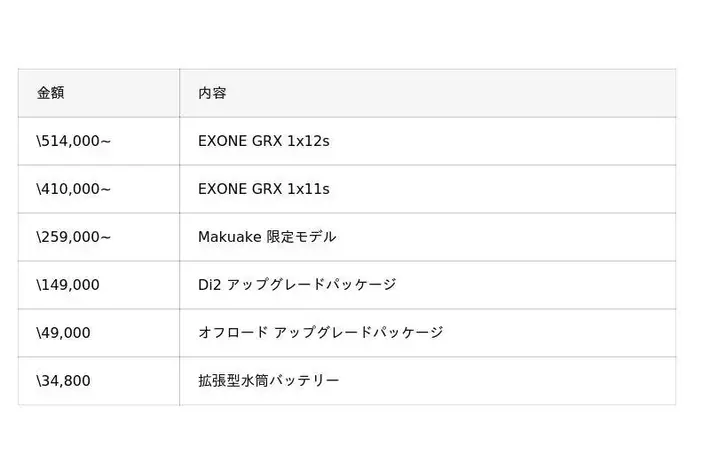Viewport: 710px width, 474px height.
Task: Select the \410,000~ price cell
Action: point(73,189)
